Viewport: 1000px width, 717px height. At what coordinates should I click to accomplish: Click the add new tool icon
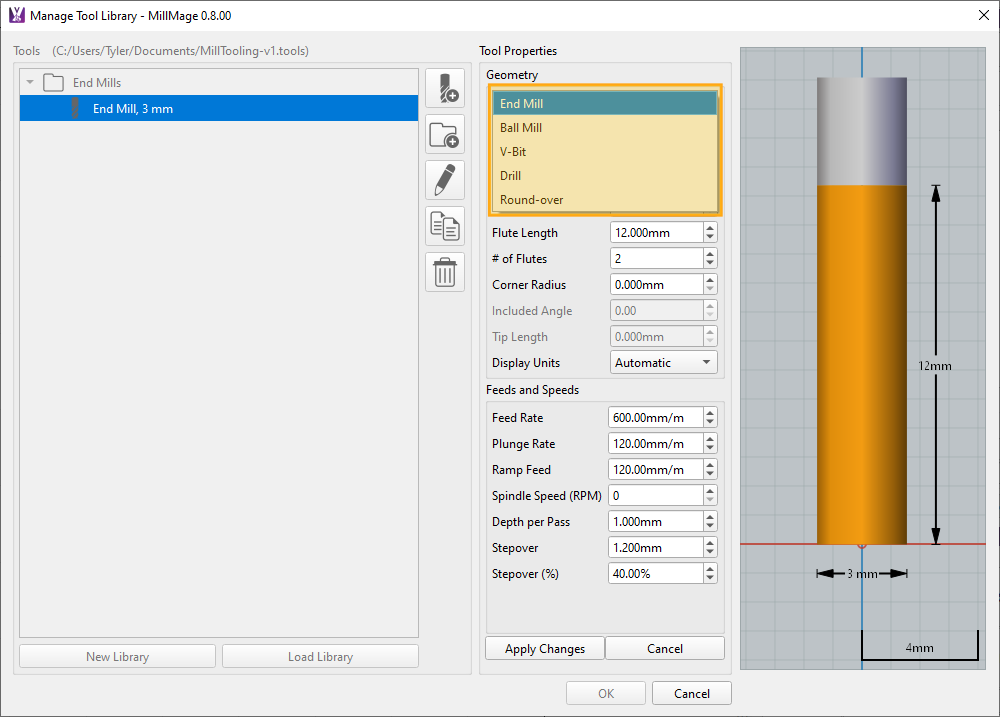click(445, 88)
